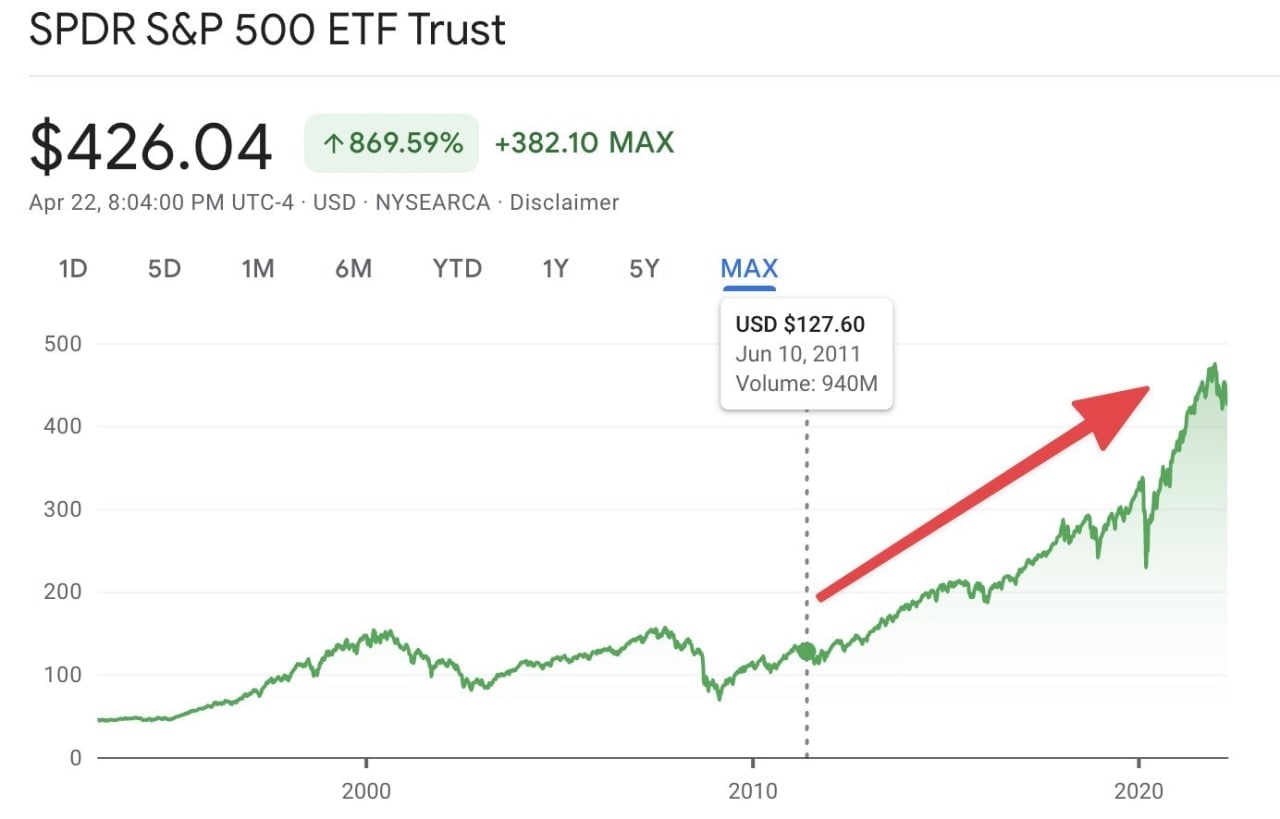Select the 1Y time range tab
The image size is (1280, 819).
(555, 268)
